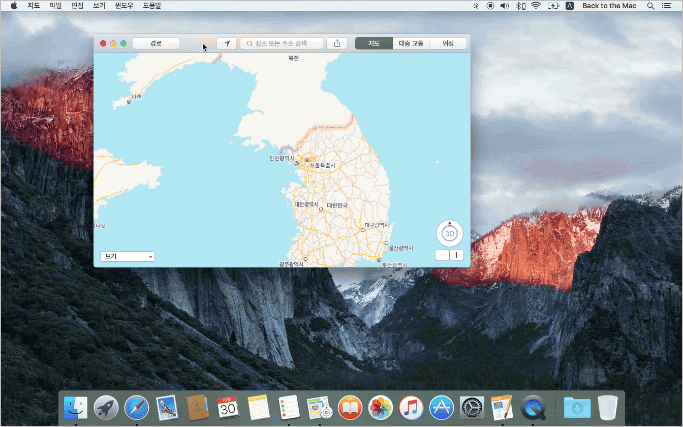
Task: Click the 인천광역시 label on the map
Action: point(282,158)
